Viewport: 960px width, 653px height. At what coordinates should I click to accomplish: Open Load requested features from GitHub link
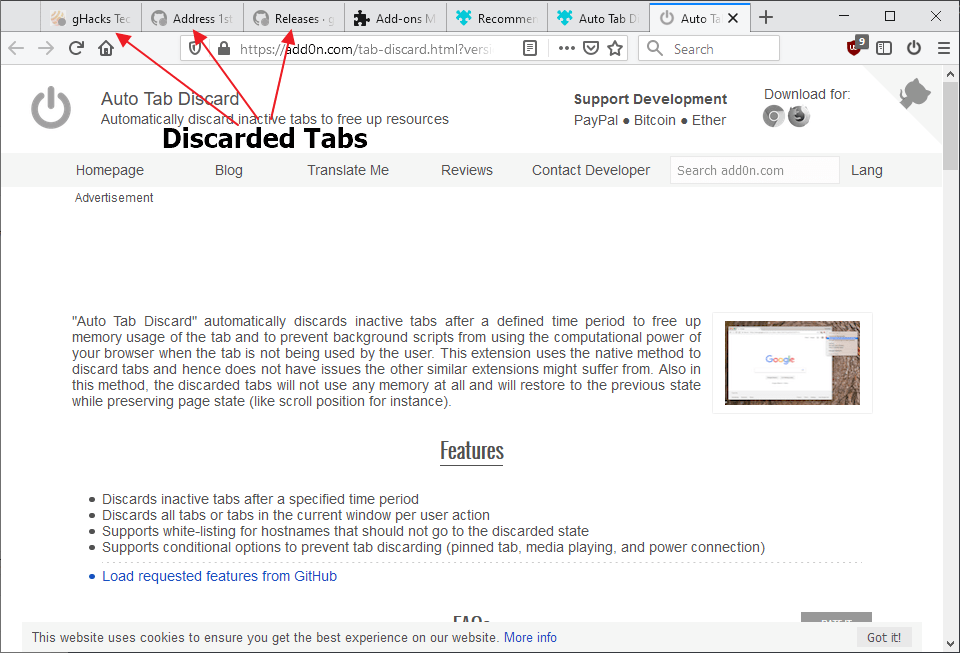tap(219, 576)
